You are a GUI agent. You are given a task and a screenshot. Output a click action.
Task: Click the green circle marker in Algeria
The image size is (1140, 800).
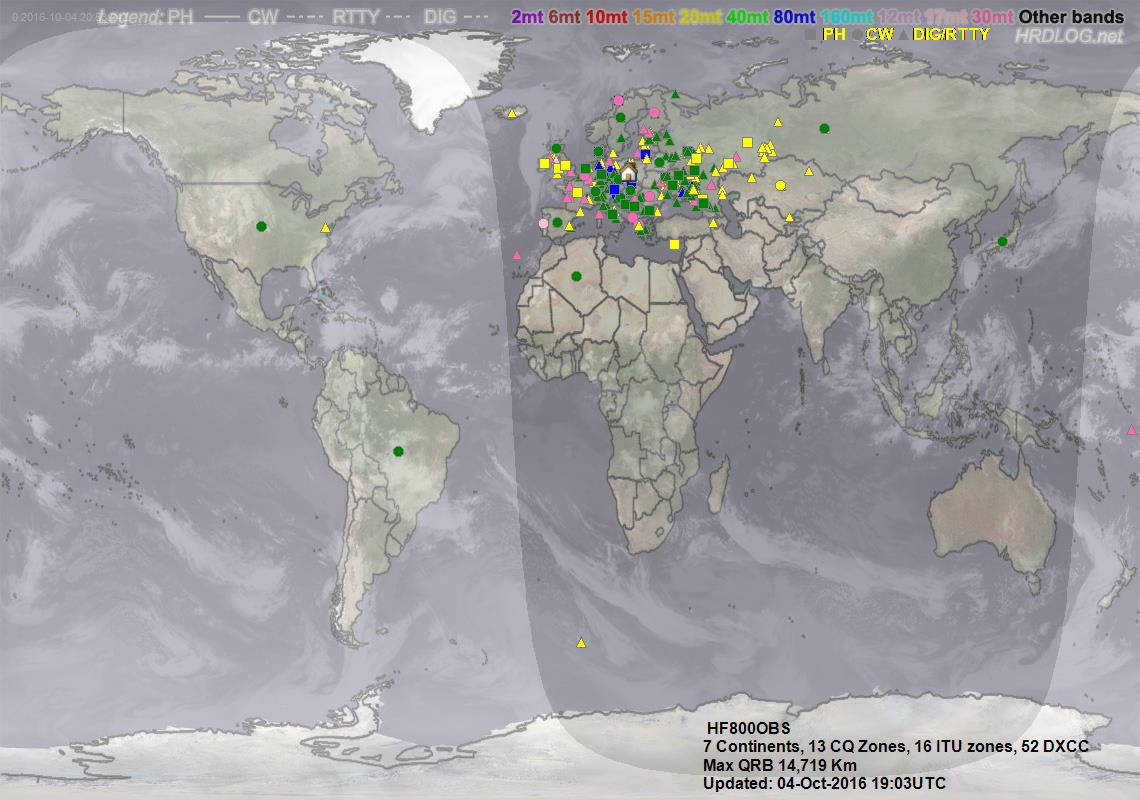coord(576,276)
